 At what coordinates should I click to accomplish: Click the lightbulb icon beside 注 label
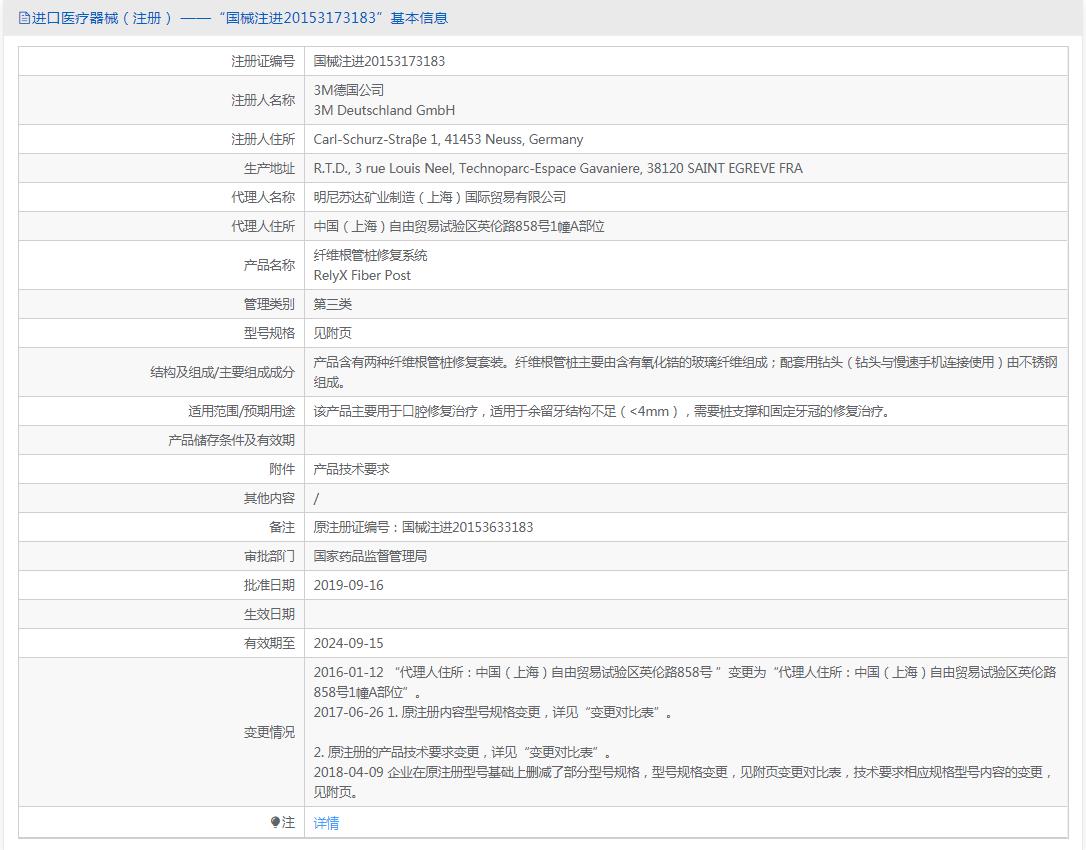coord(275,822)
